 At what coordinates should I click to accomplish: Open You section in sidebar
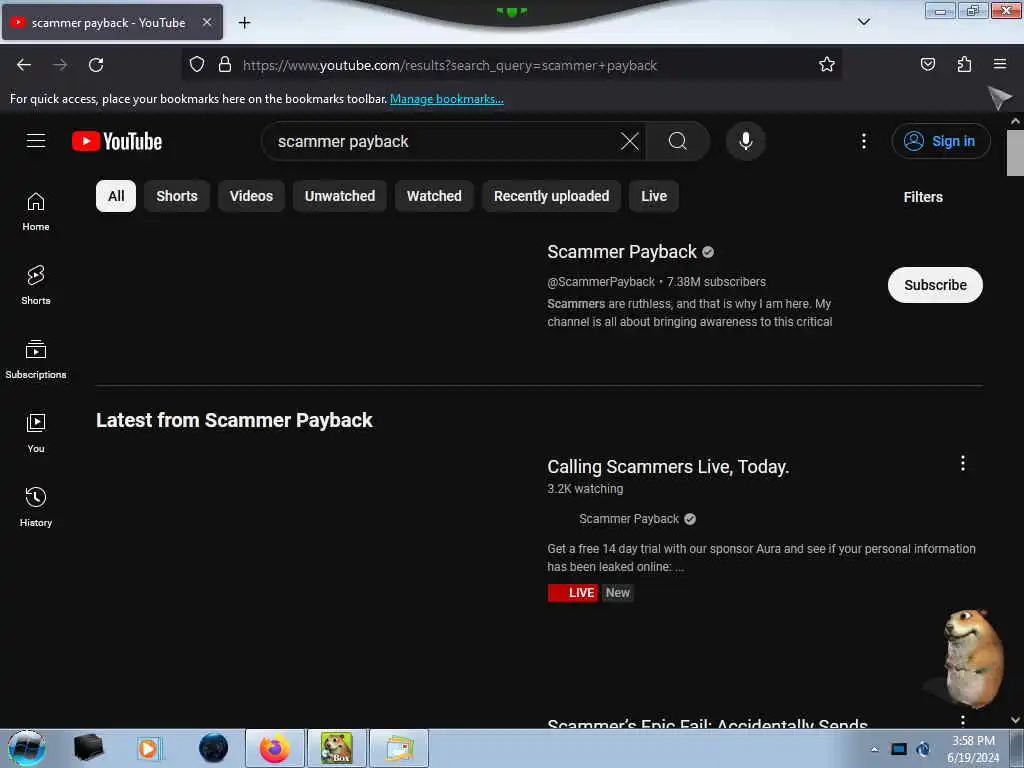click(x=36, y=433)
